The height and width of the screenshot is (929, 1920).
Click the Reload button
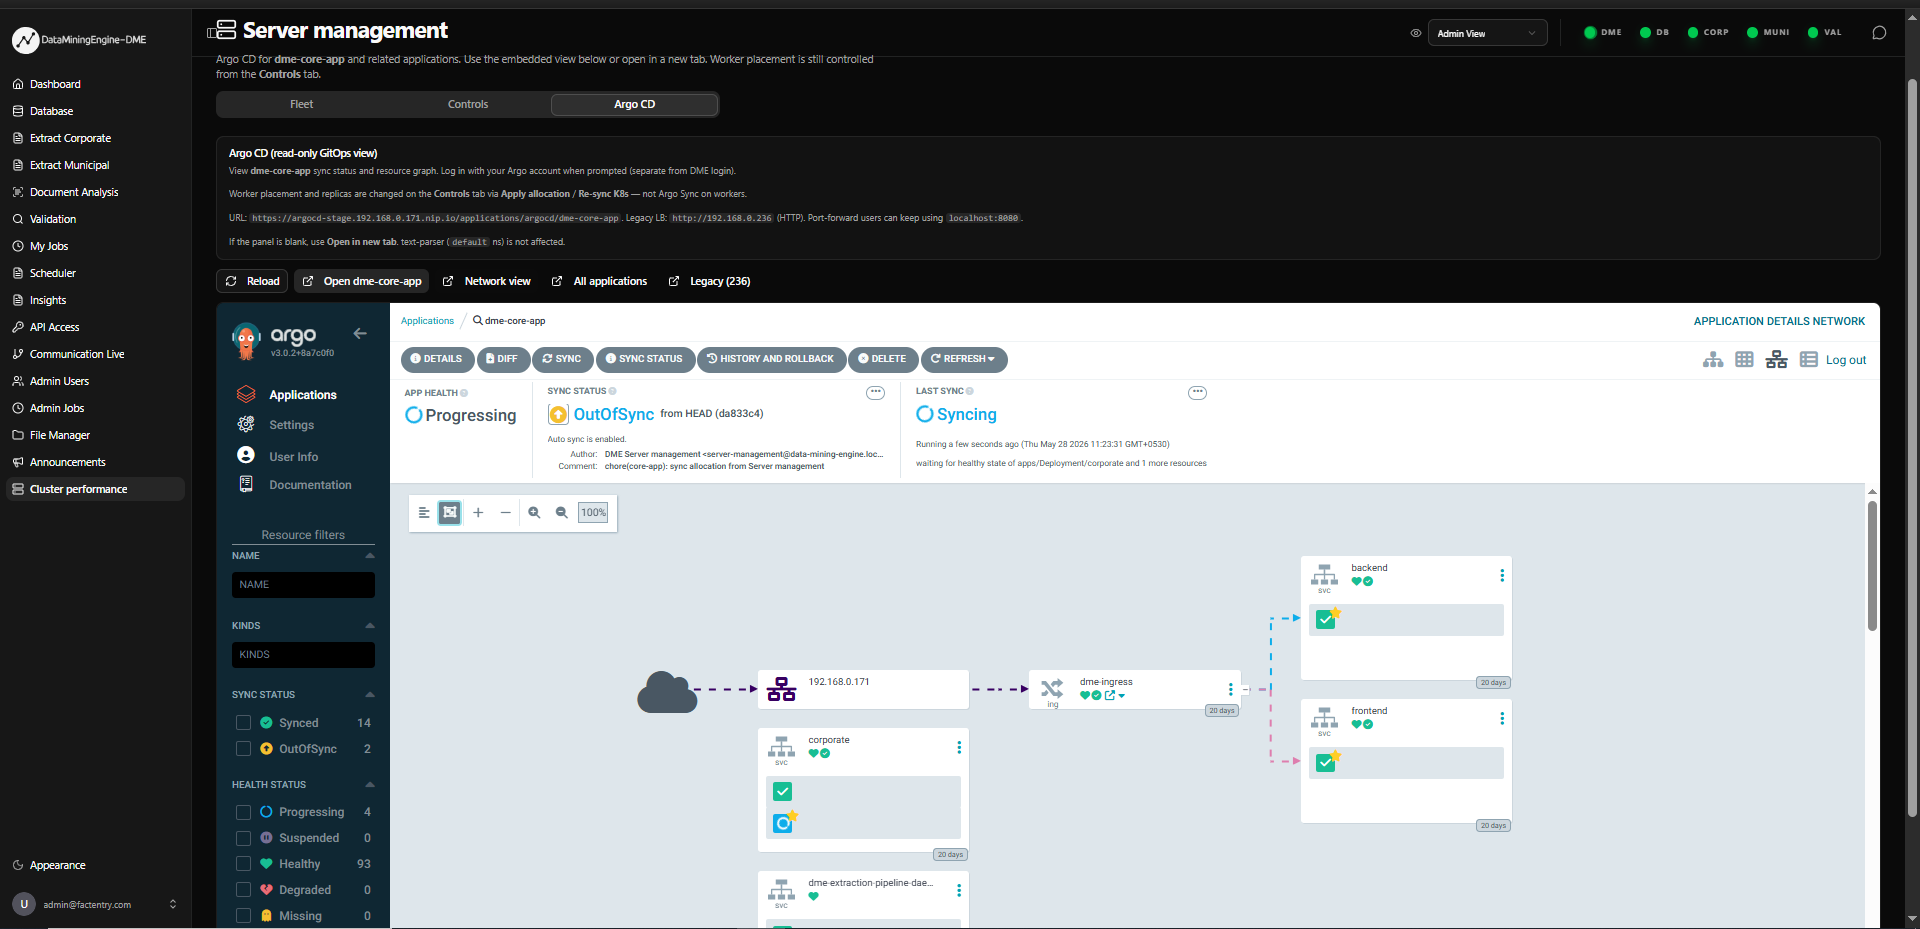(252, 281)
